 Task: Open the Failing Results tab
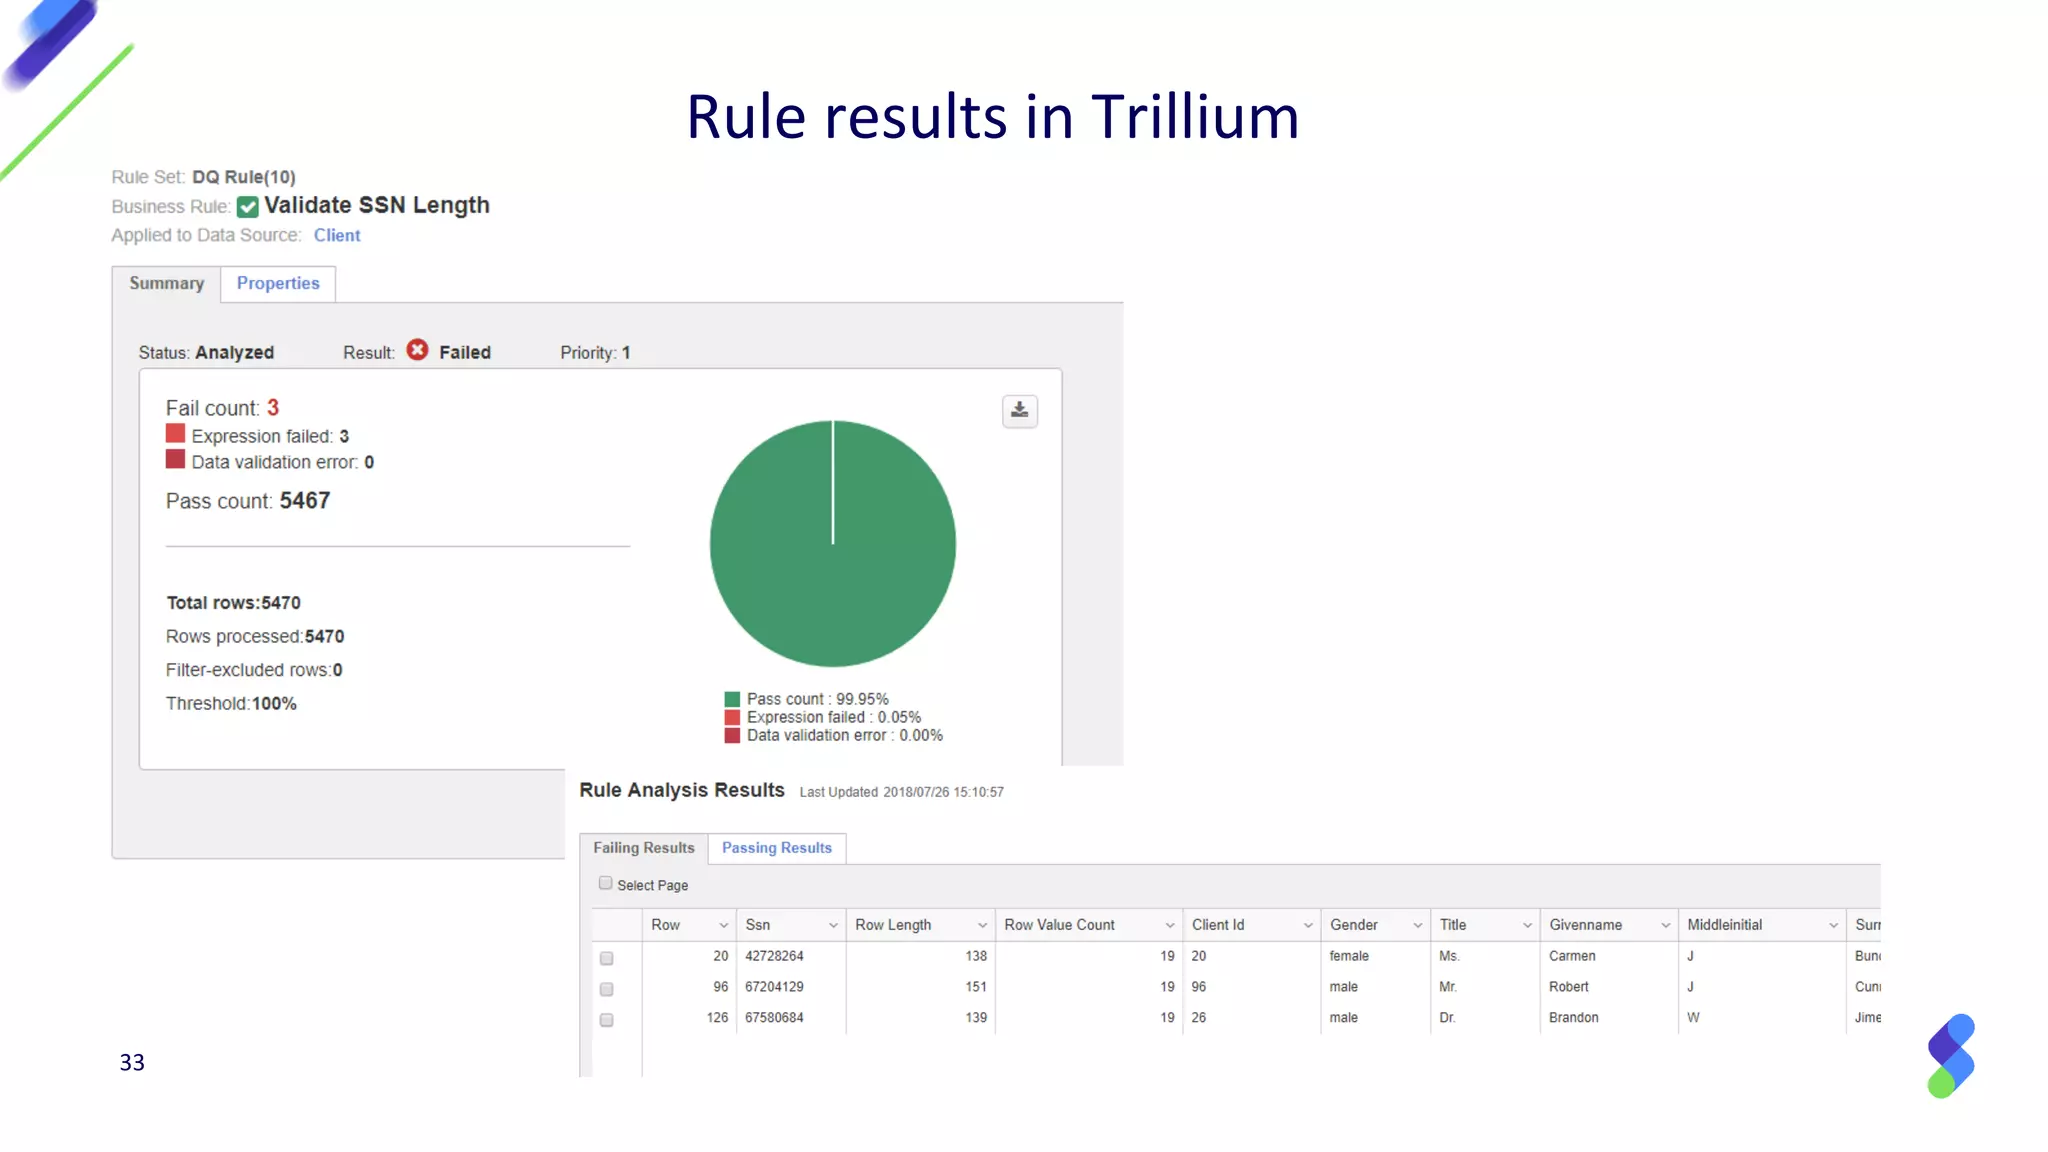point(644,848)
